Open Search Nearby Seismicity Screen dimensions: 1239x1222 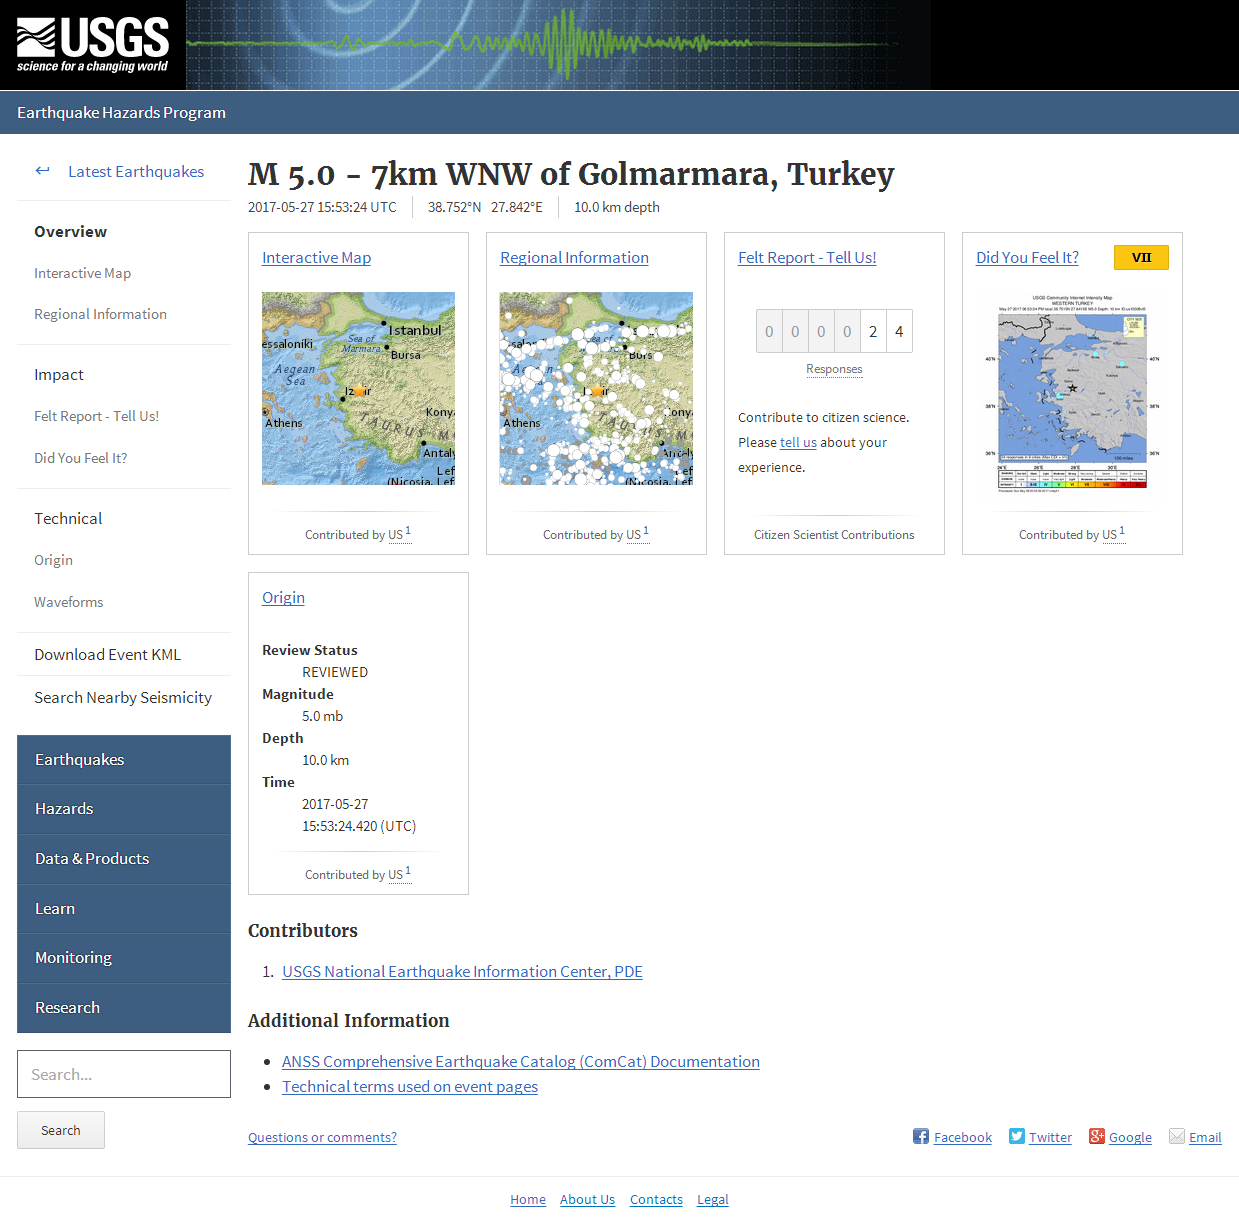[x=122, y=697]
